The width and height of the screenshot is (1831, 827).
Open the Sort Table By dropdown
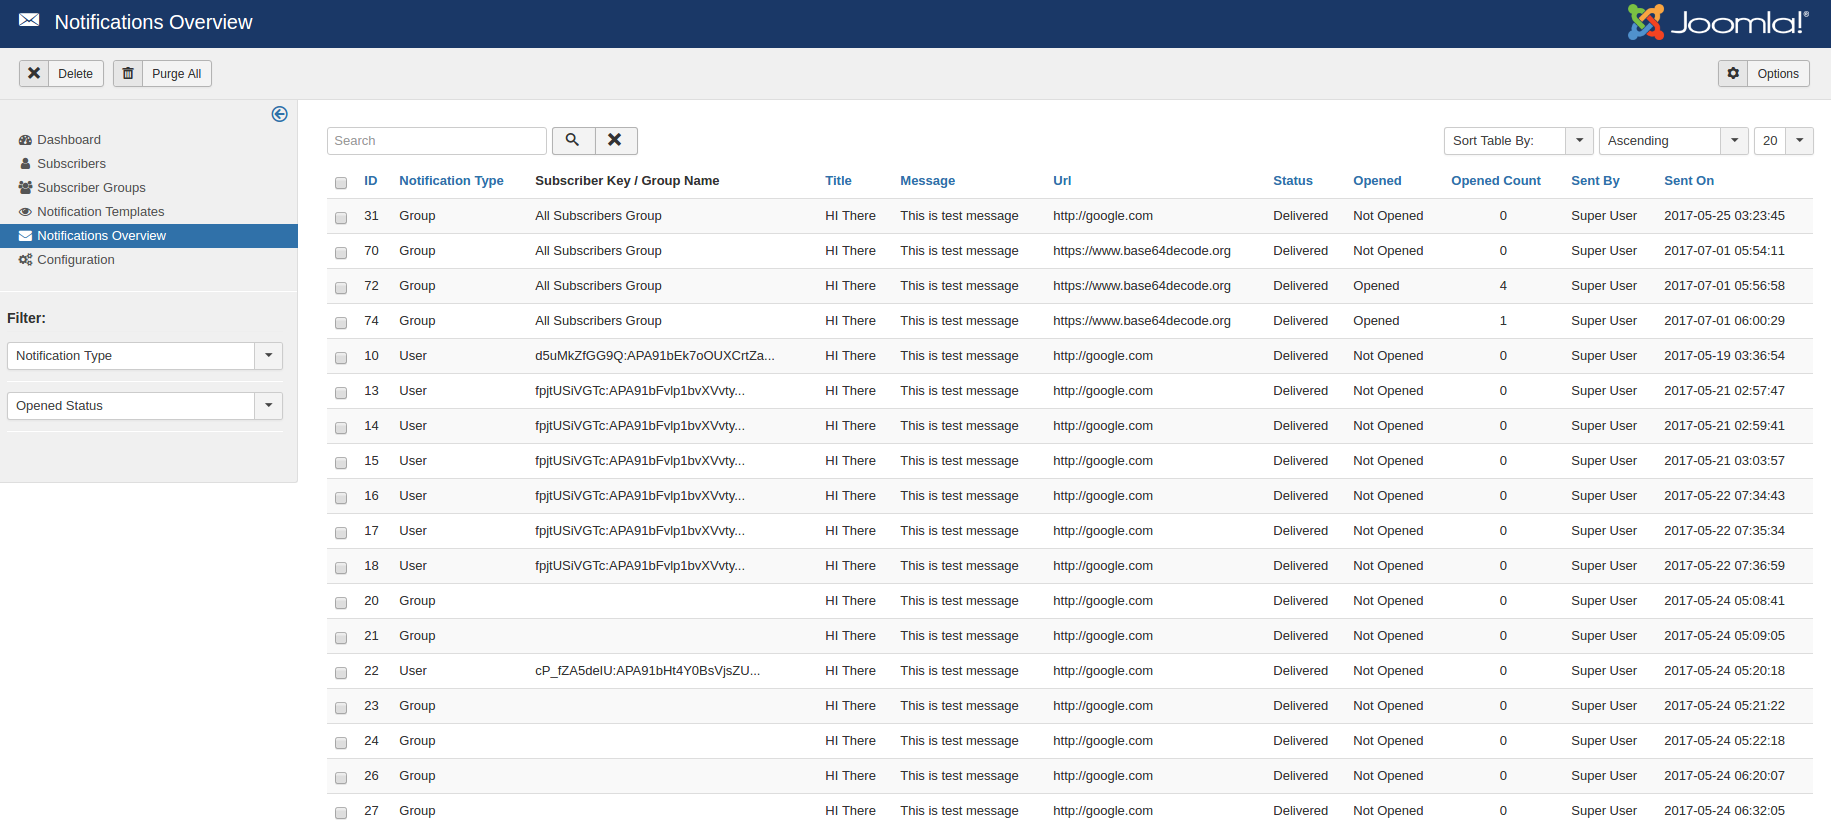coord(1519,141)
